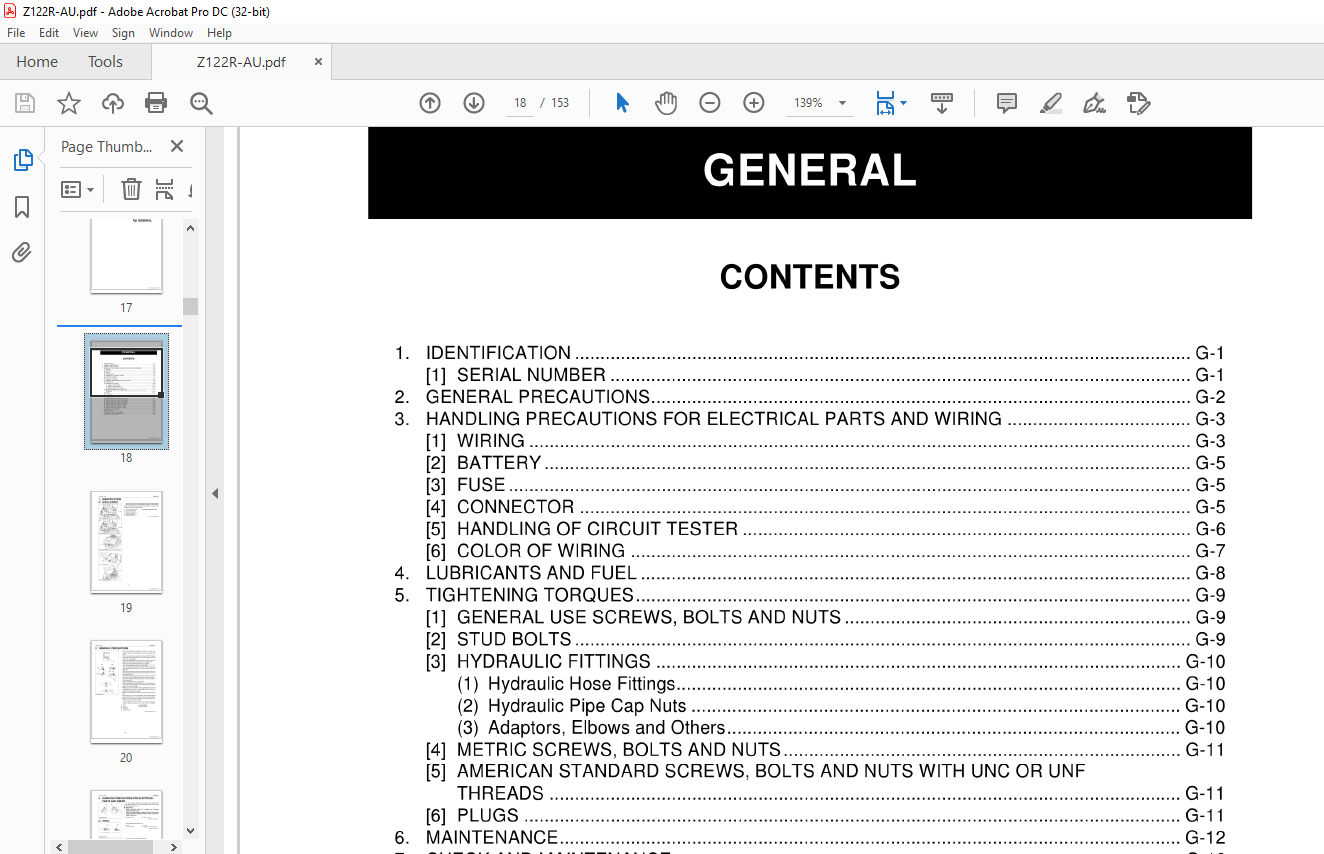Image resolution: width=1324 pixels, height=854 pixels.
Task: Bookmark file with the star icon
Action: coord(68,103)
